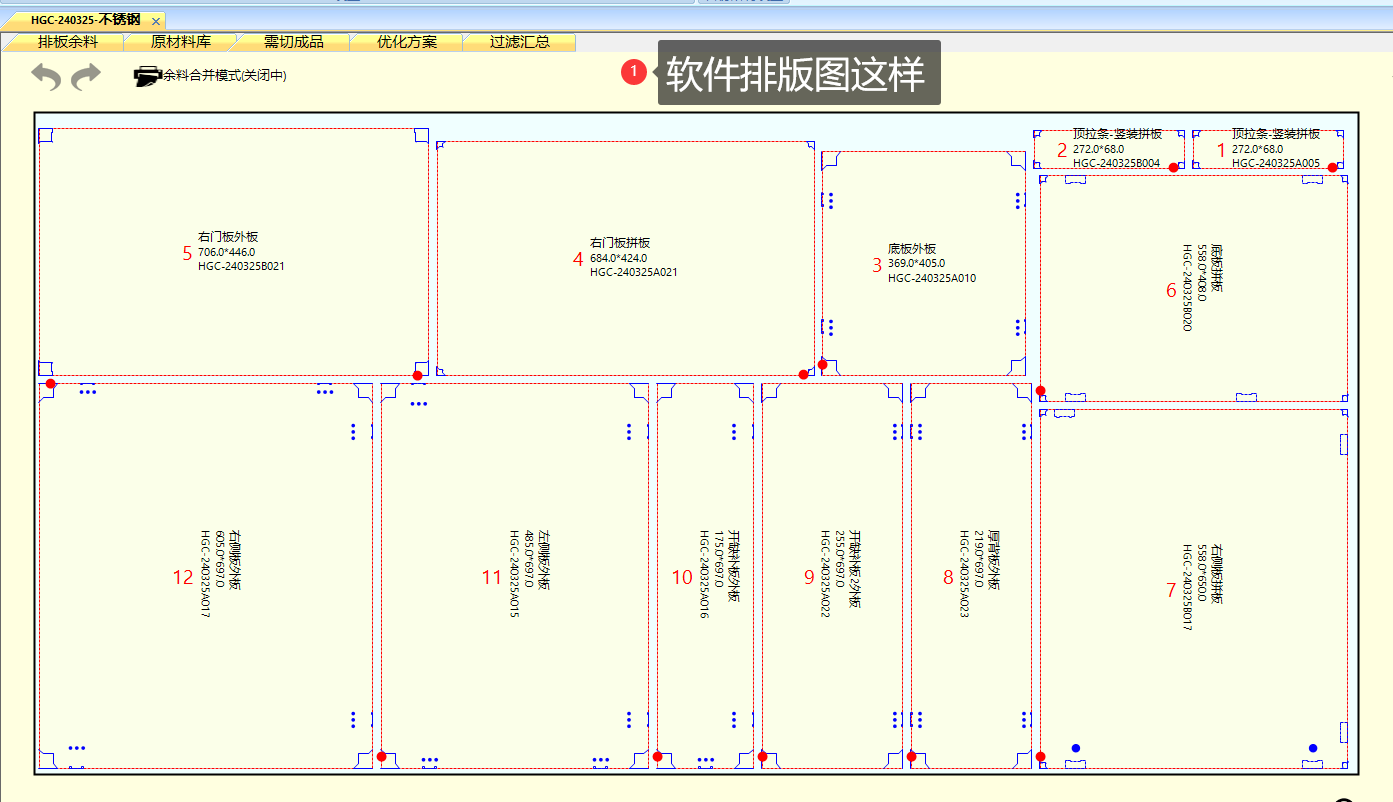Select part 6 底板拼板 piece
Screen dimensions: 1393x802
pos(1193,289)
